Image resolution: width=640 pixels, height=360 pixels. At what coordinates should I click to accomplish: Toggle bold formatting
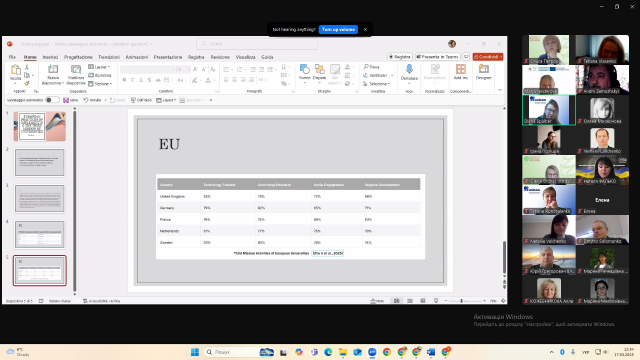[124, 80]
